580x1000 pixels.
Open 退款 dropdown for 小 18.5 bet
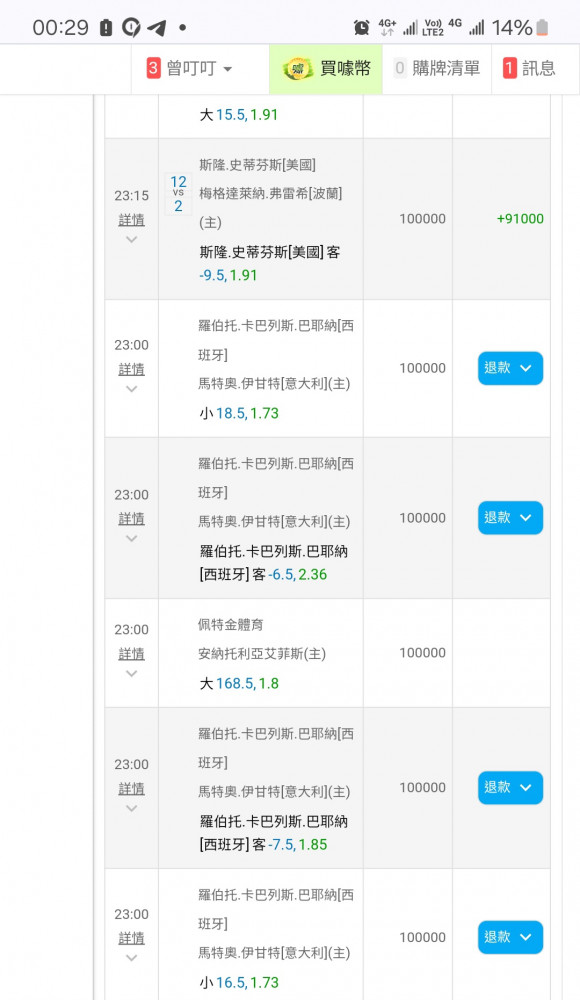(510, 368)
